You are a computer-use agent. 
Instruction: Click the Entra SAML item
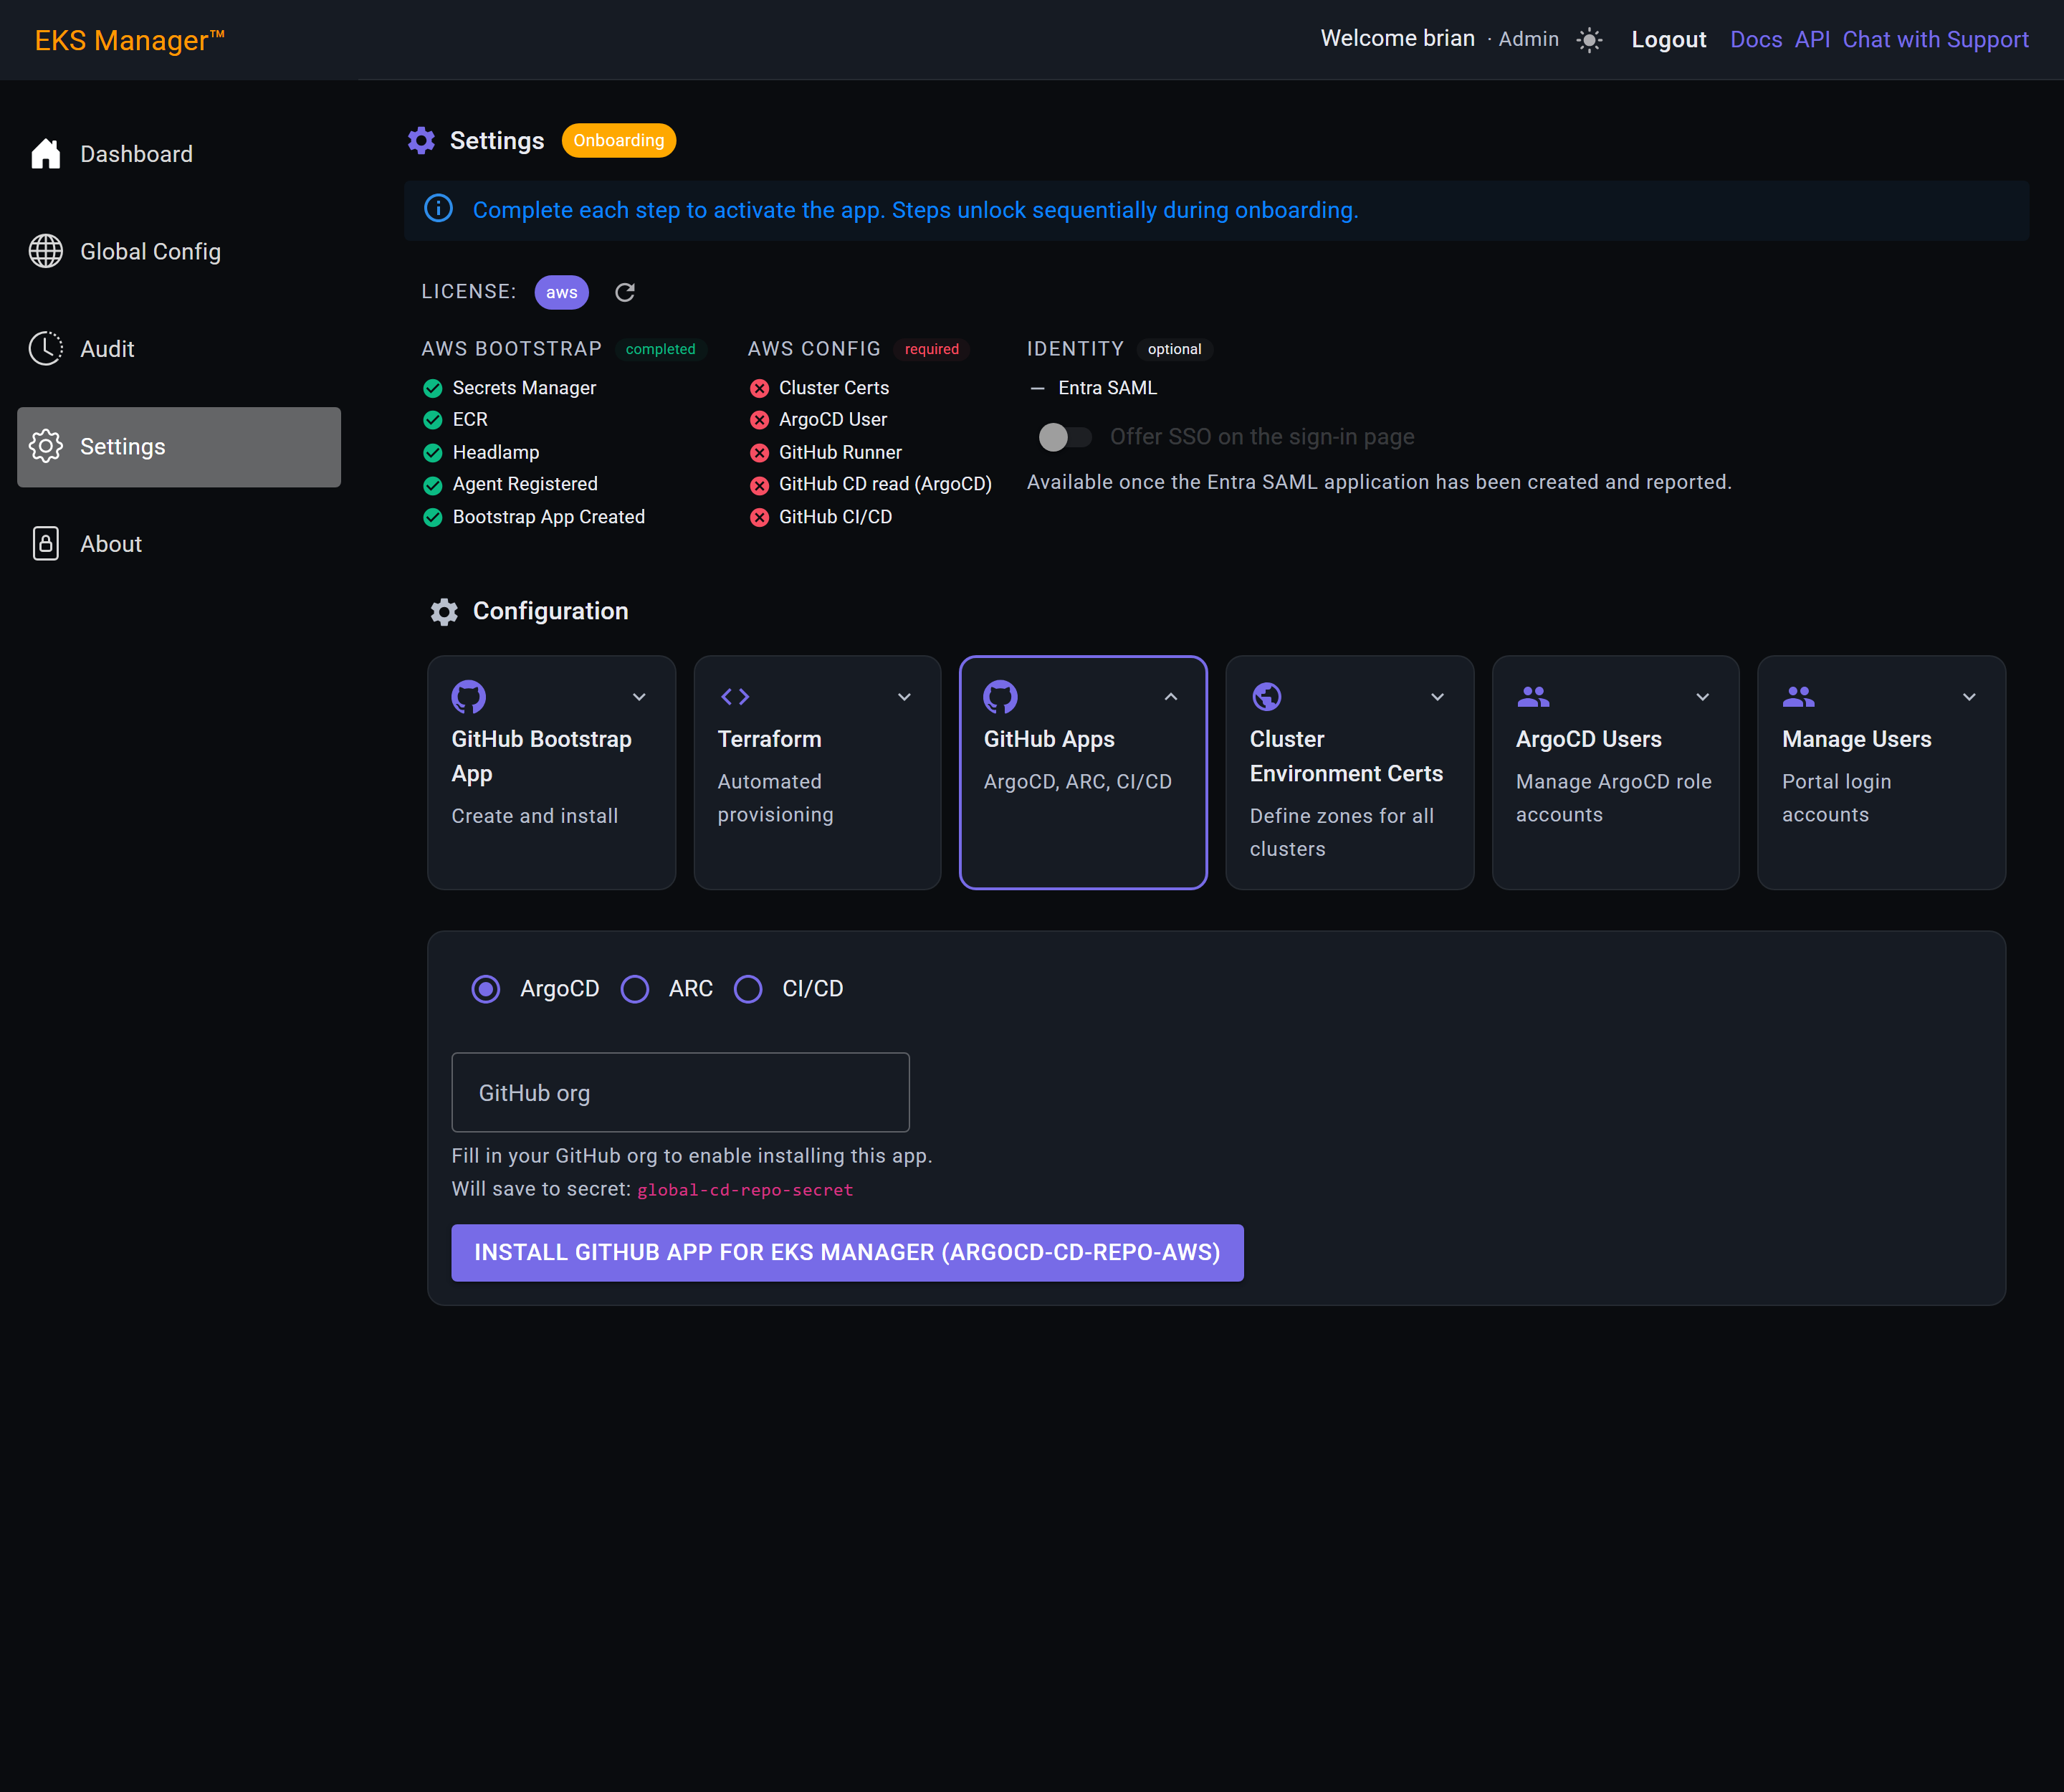coord(1107,388)
